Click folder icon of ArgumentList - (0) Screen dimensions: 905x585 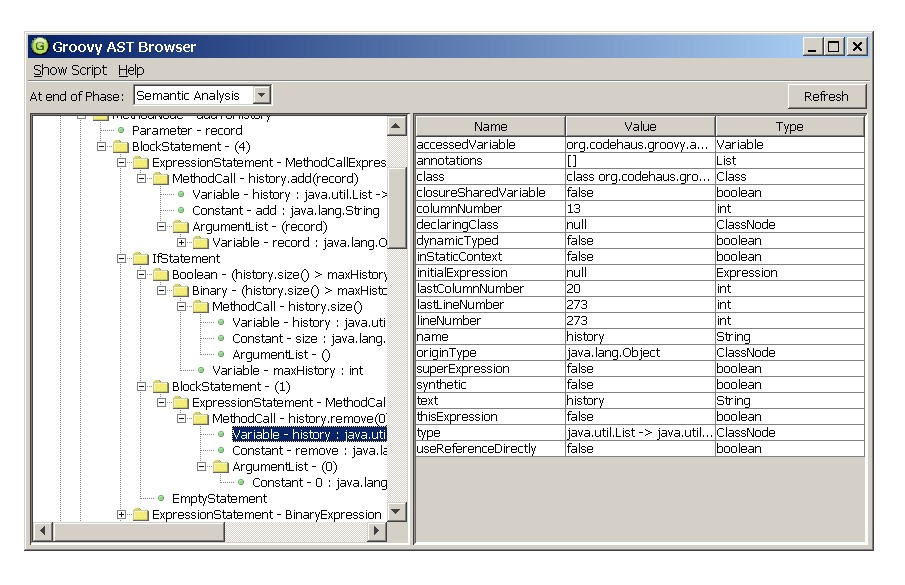pyautogui.click(x=220, y=466)
